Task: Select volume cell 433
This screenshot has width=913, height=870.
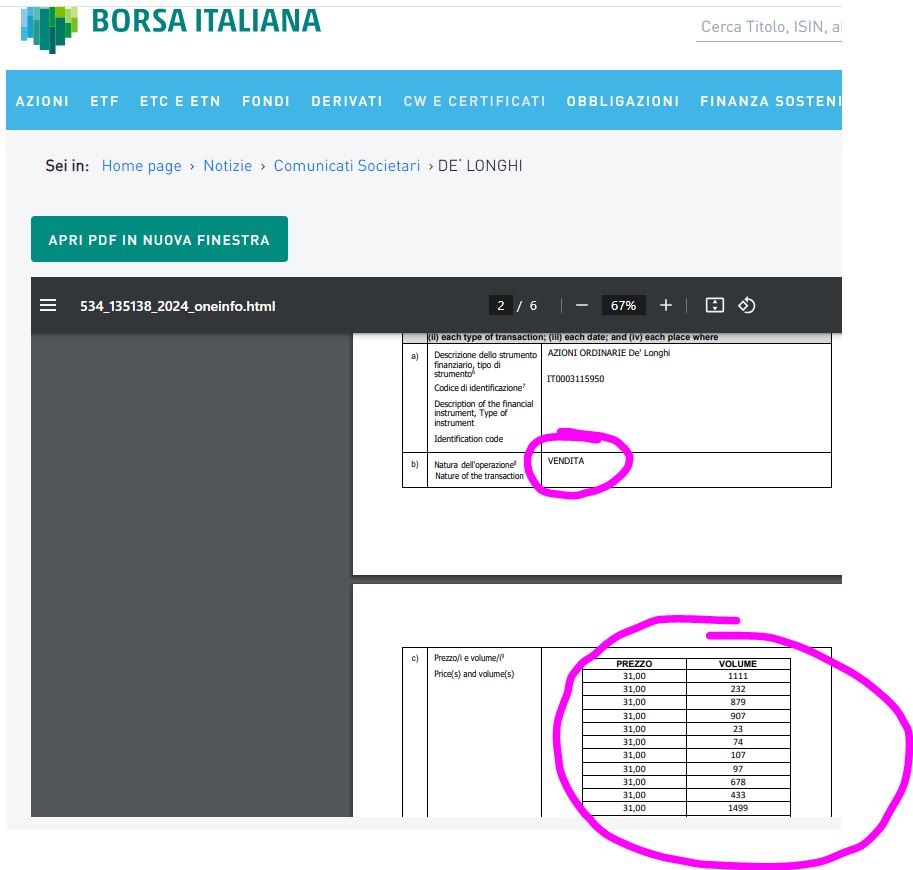Action: [x=738, y=795]
